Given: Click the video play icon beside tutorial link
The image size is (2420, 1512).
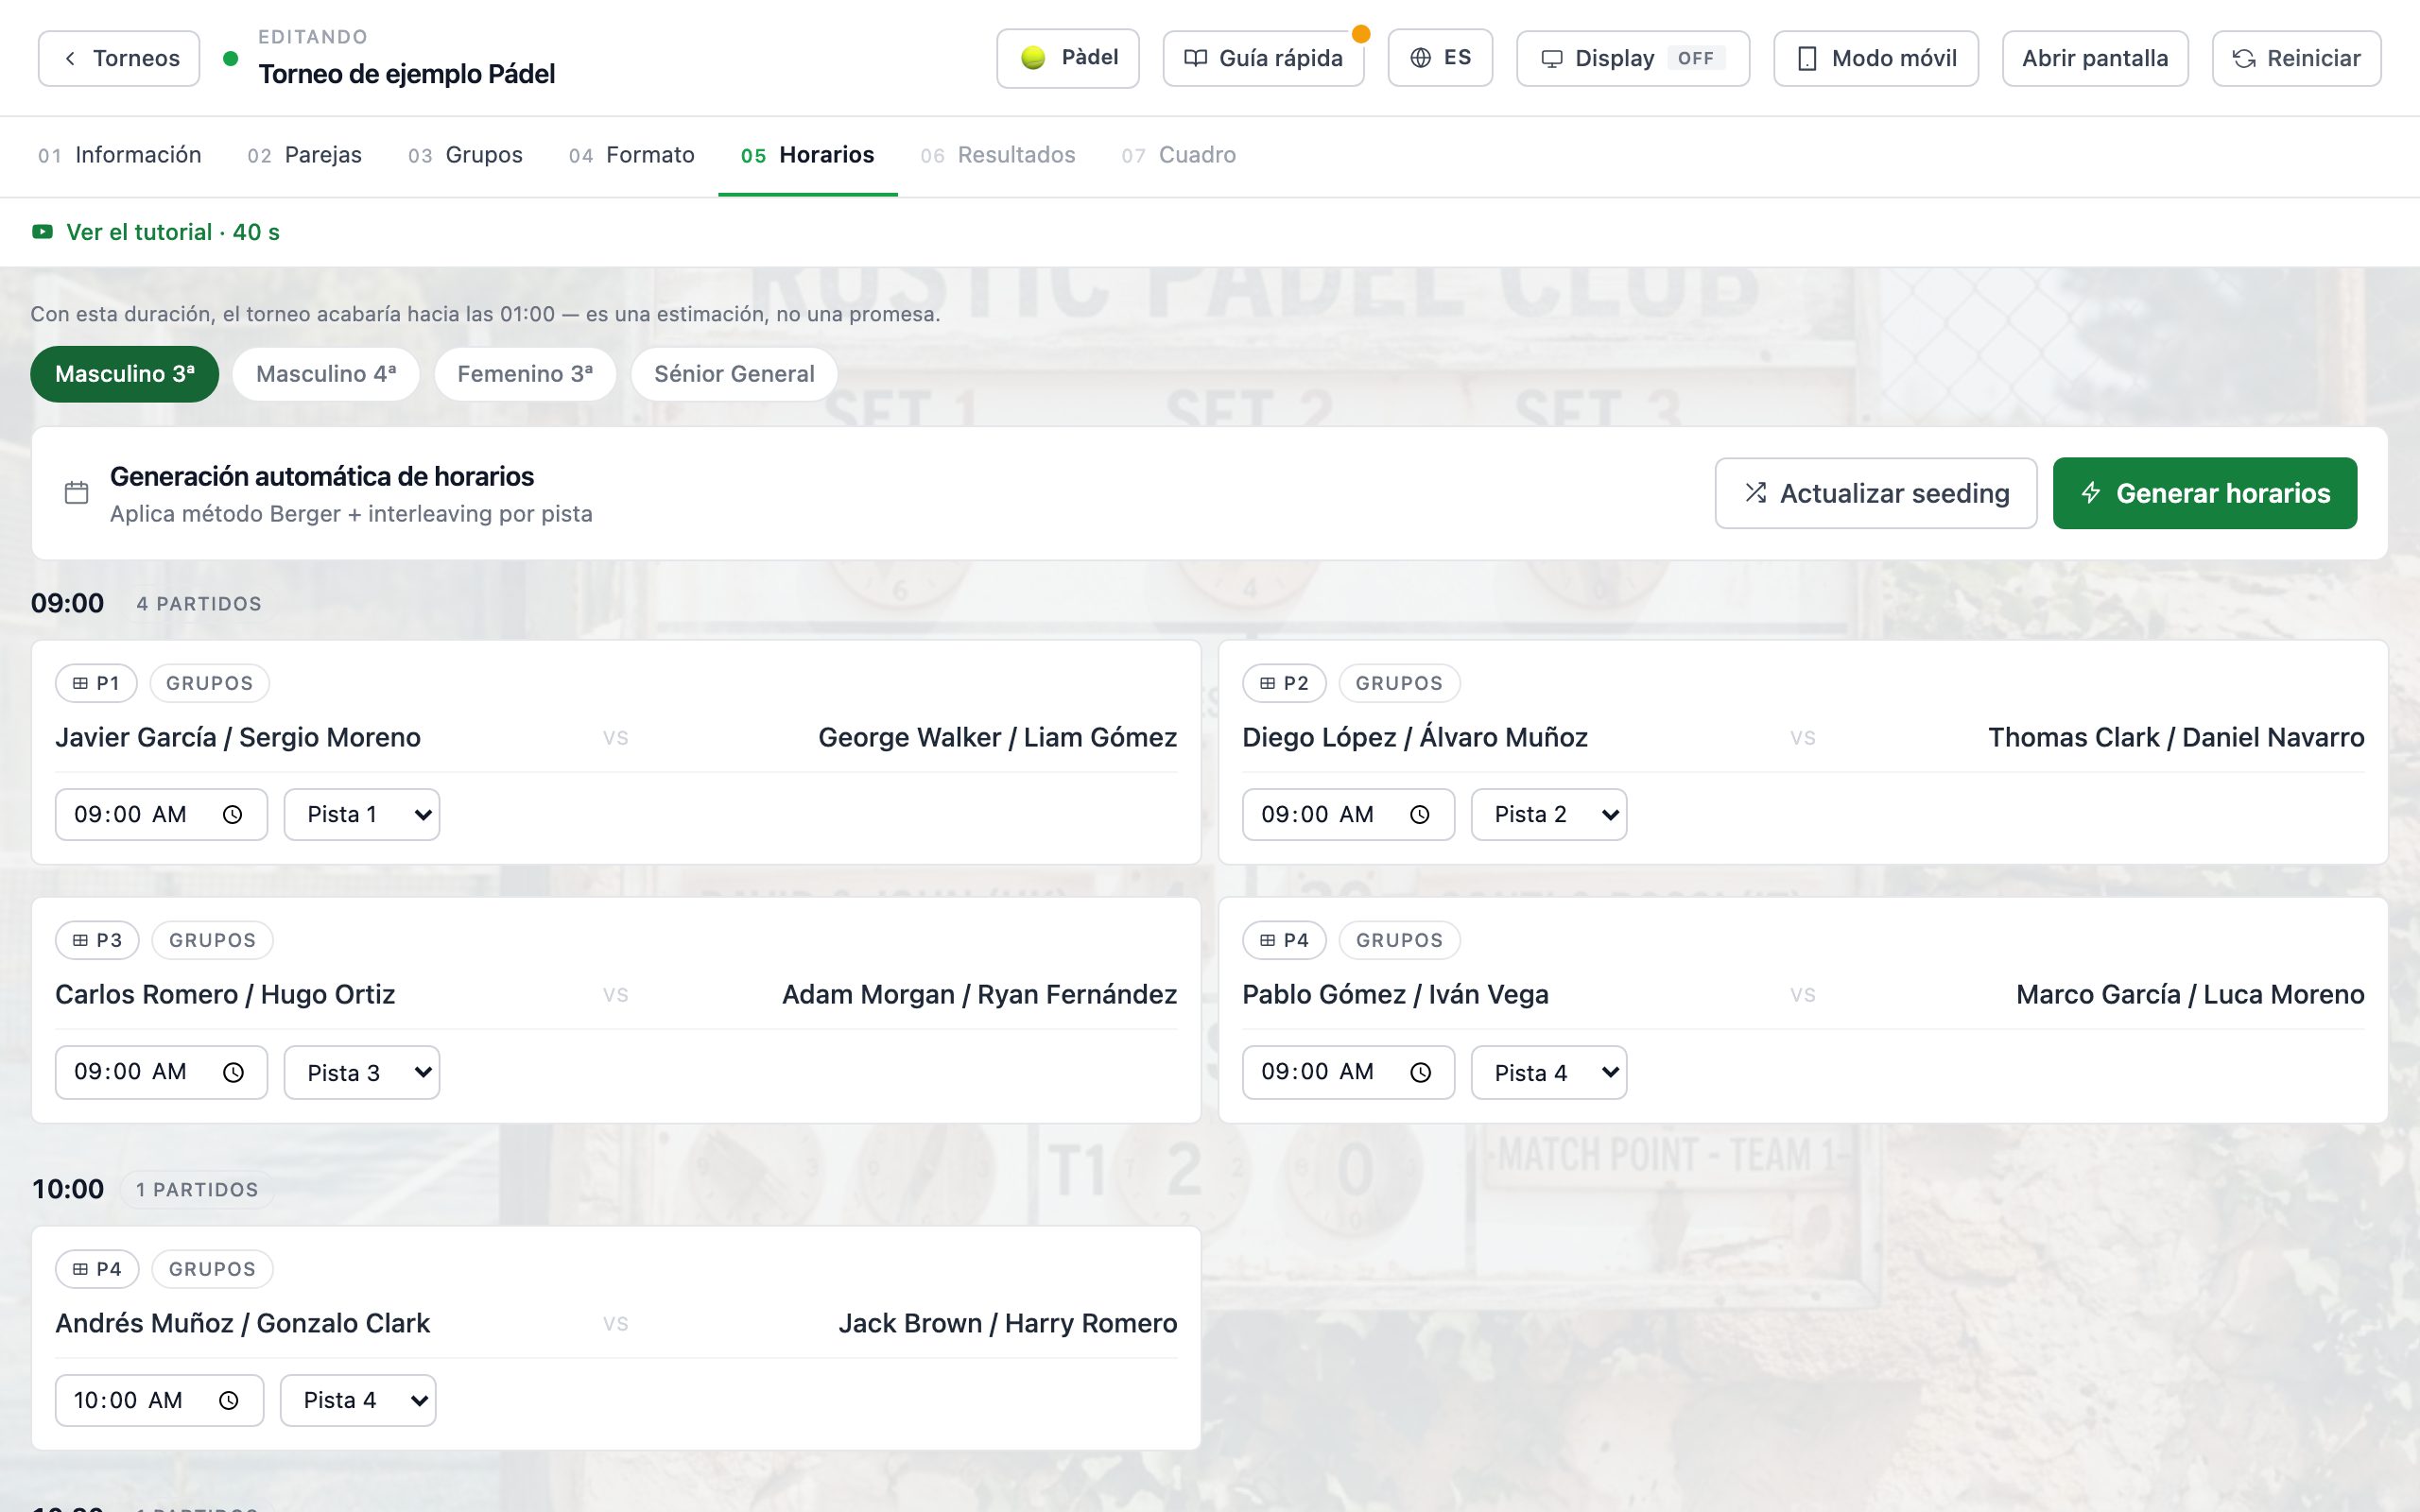Looking at the screenshot, I should (42, 232).
